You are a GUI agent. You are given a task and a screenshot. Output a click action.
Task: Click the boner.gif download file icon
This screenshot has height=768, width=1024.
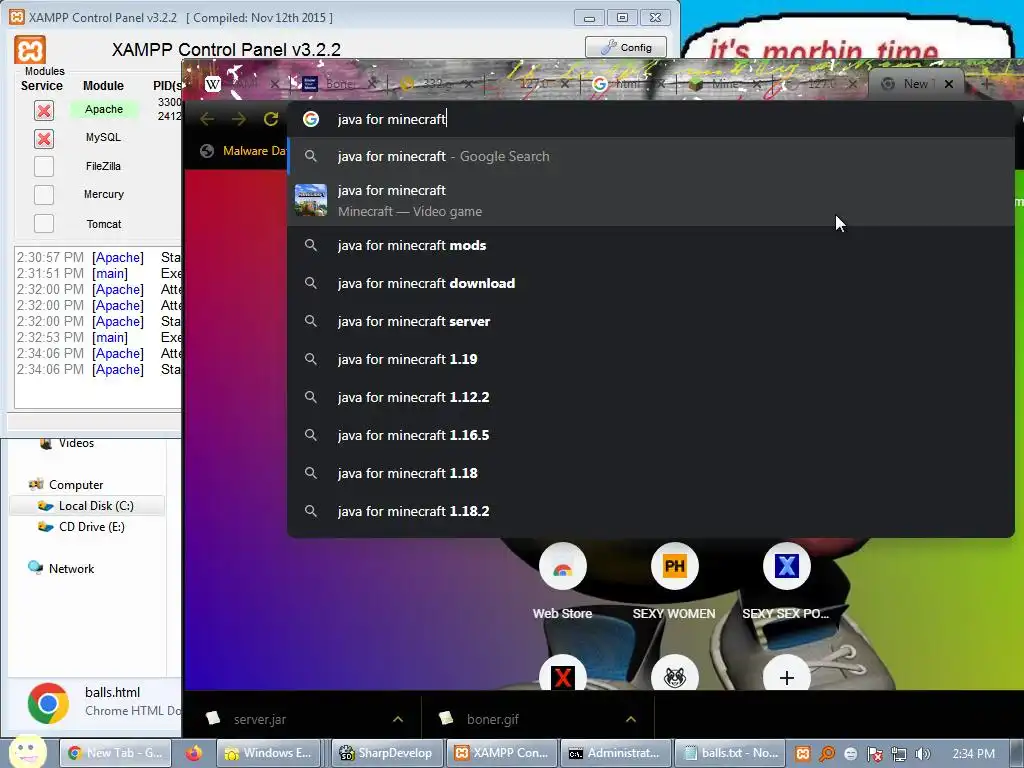(446, 718)
